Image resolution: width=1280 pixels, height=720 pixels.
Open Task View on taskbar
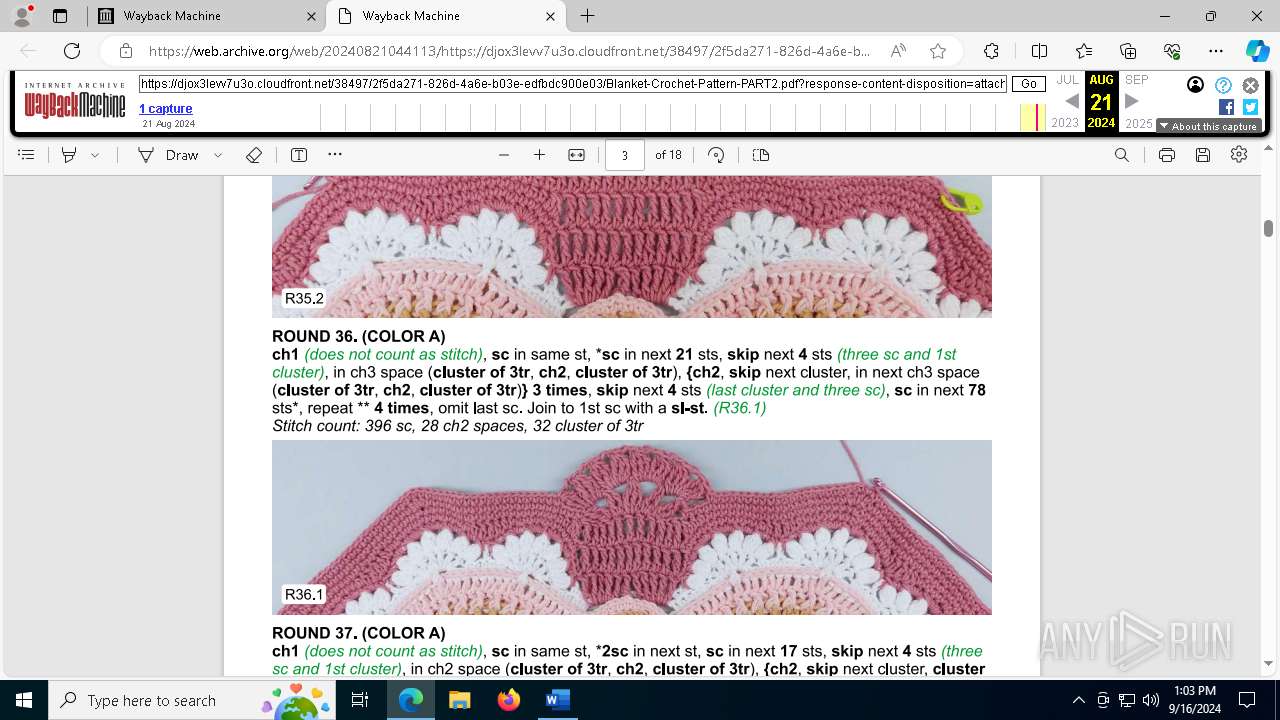coord(361,700)
